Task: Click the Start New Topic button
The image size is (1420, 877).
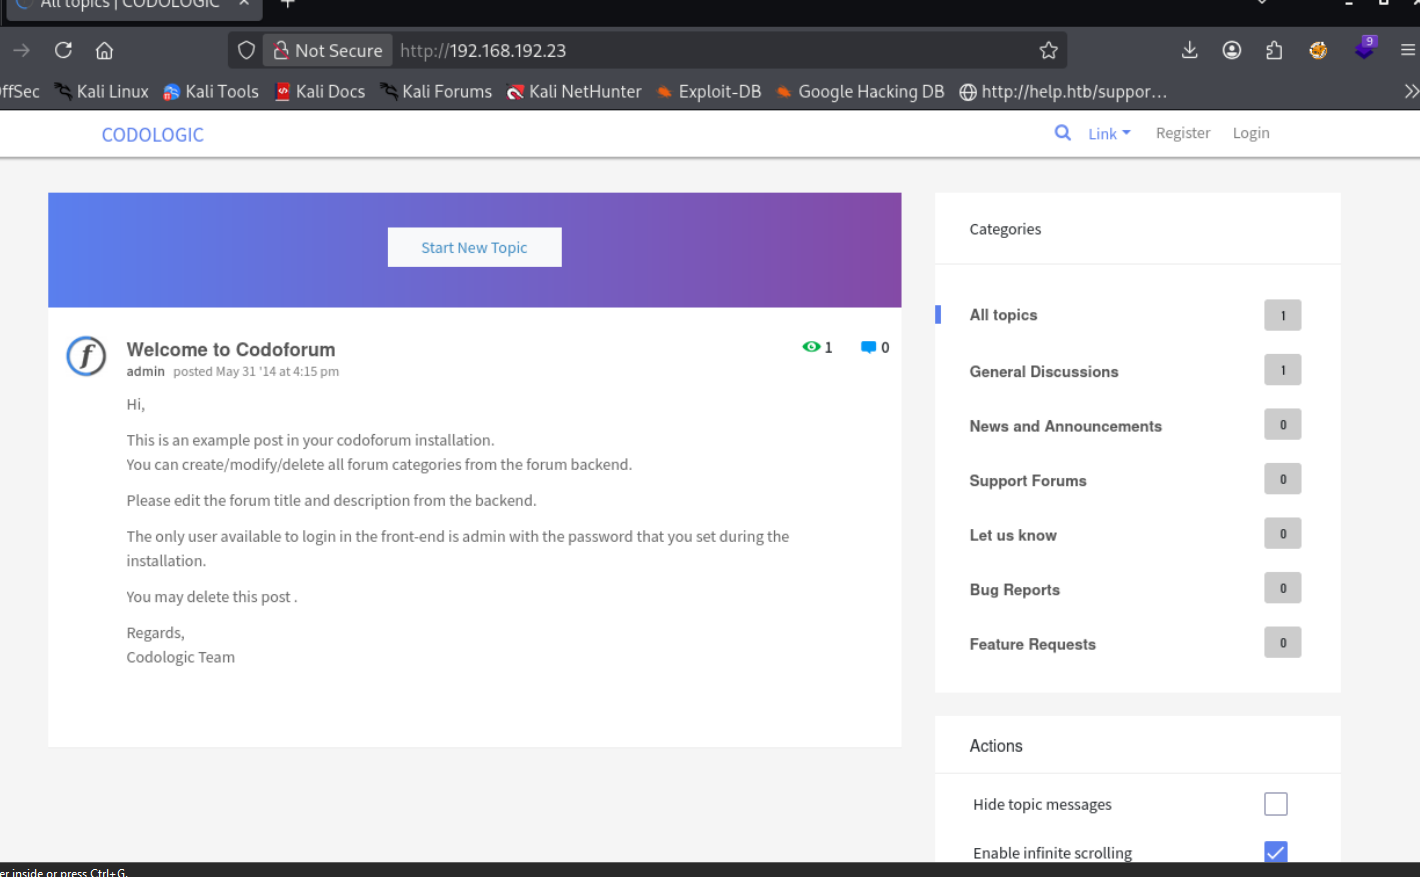Action: pos(474,247)
